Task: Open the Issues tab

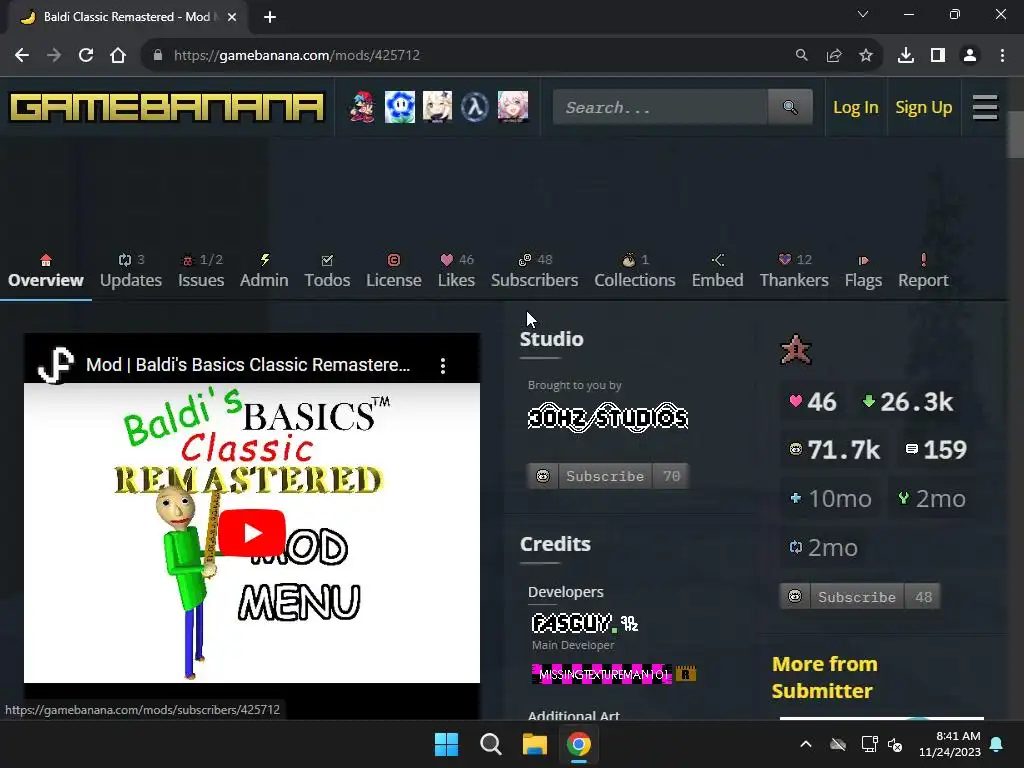Action: 201,271
